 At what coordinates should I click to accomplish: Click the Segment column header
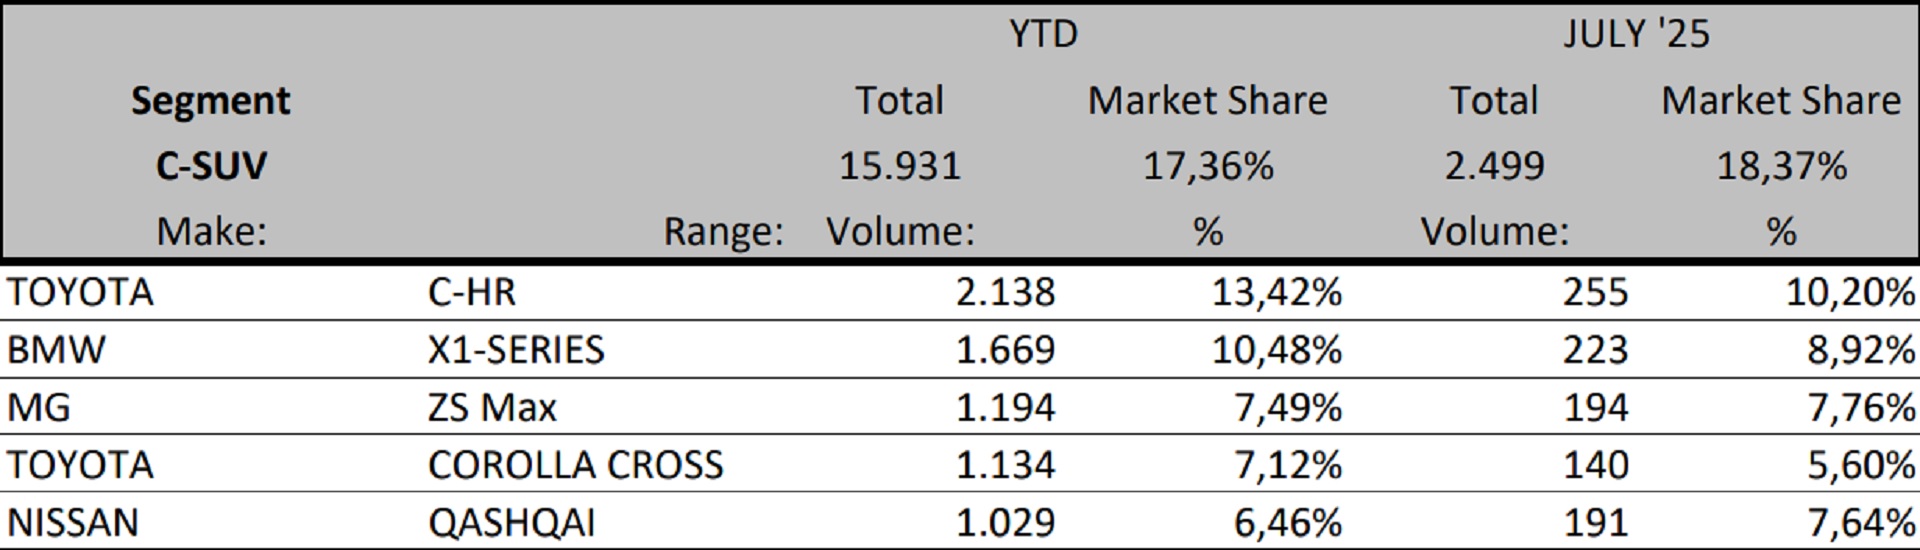[x=210, y=101]
